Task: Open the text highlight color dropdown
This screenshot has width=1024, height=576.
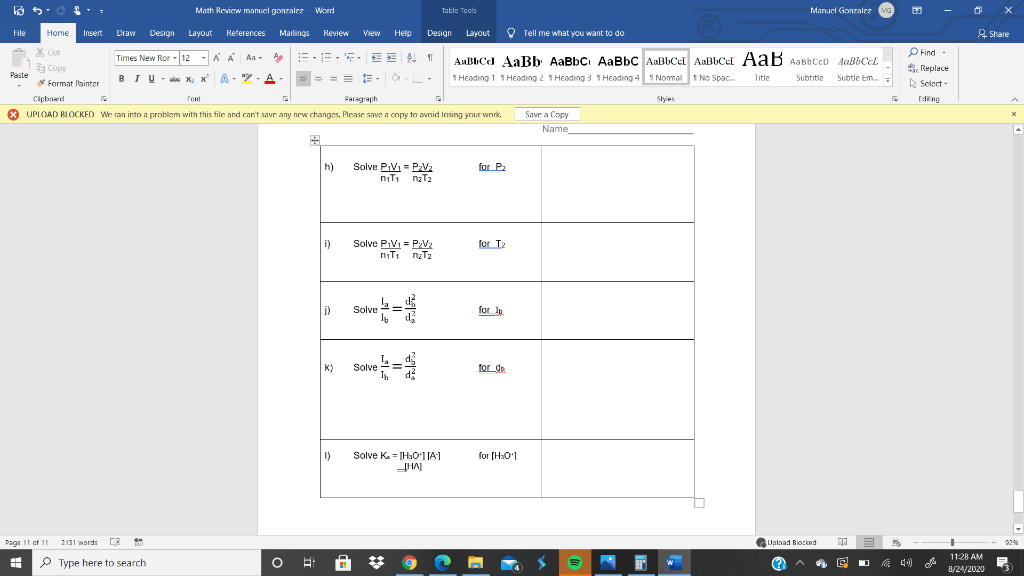Action: [258, 78]
